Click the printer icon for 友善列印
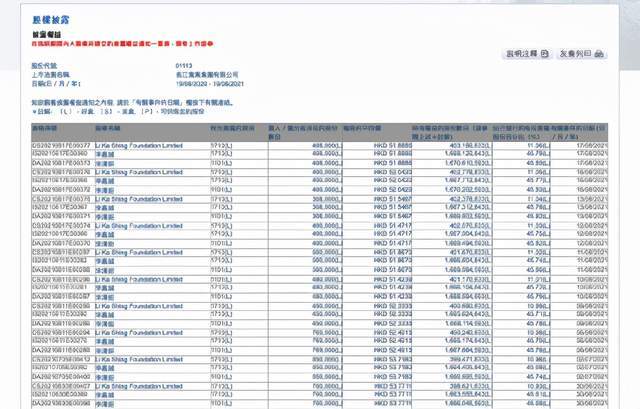This screenshot has width=640, height=409. pos(598,53)
